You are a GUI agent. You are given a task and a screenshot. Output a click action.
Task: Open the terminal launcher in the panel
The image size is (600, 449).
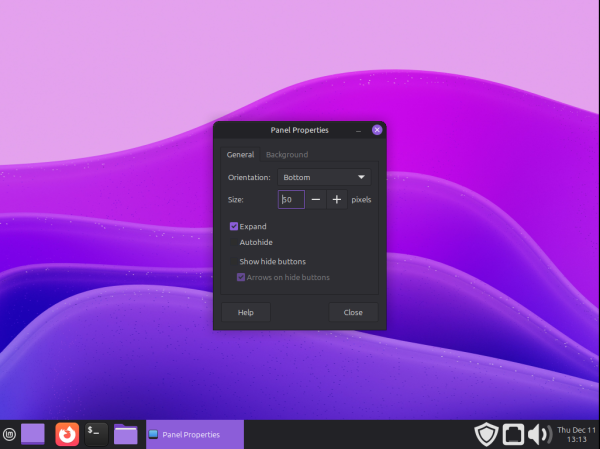(96, 434)
